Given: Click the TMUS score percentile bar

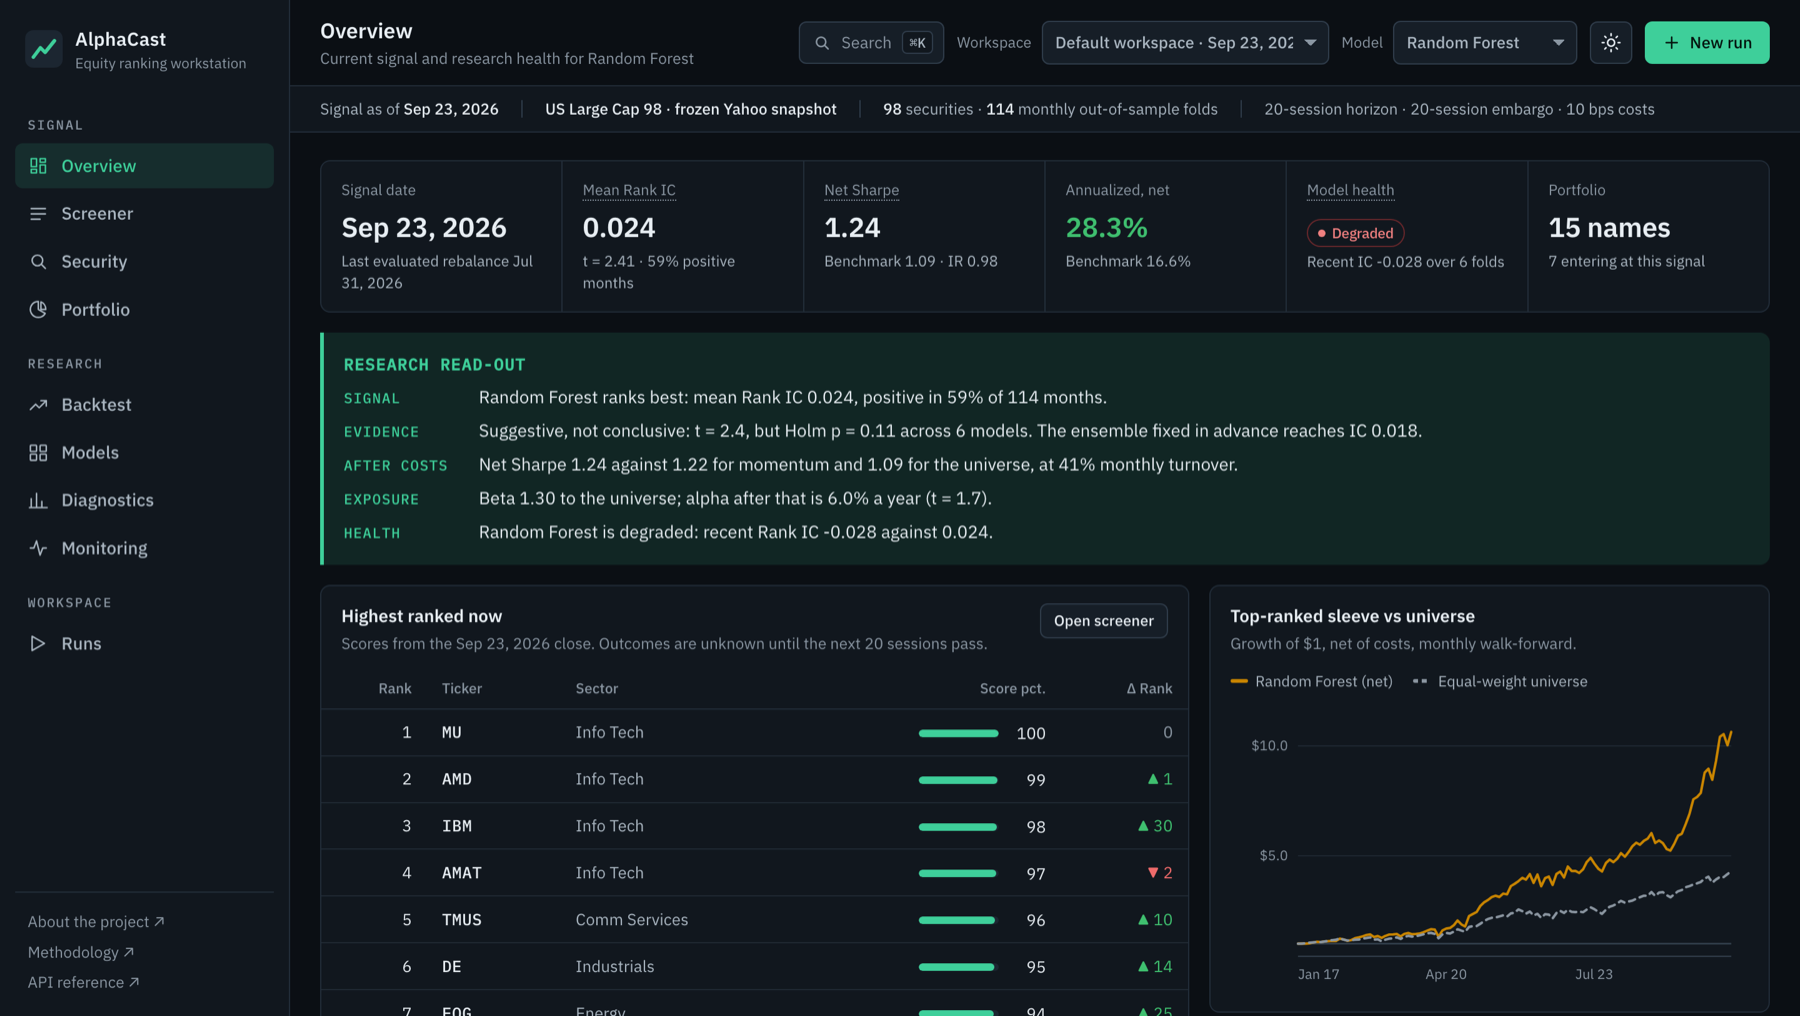Looking at the screenshot, I should [x=957, y=920].
